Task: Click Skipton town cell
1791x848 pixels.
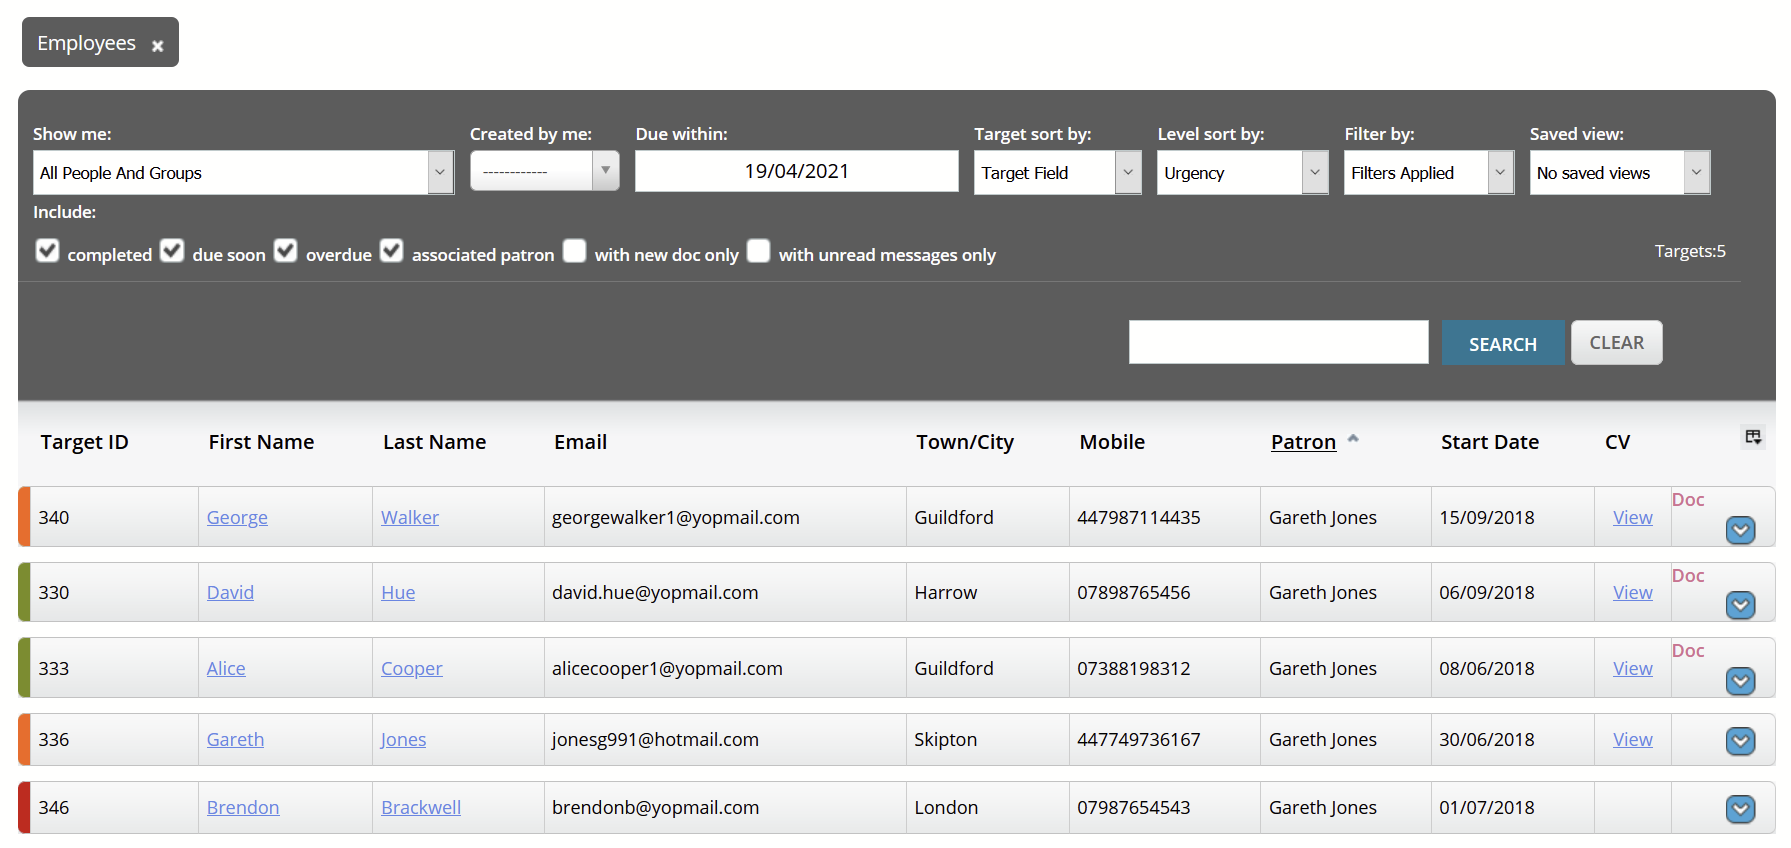Action: (x=945, y=739)
